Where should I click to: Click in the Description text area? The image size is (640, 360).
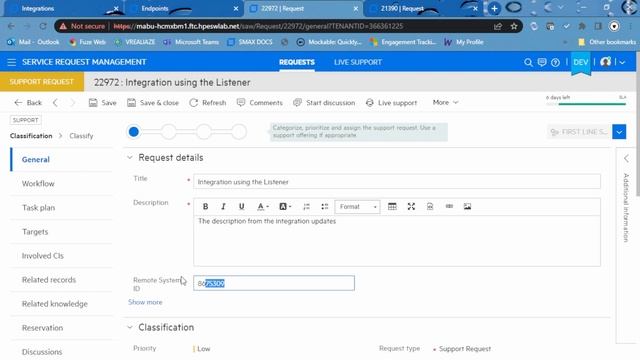(397, 241)
